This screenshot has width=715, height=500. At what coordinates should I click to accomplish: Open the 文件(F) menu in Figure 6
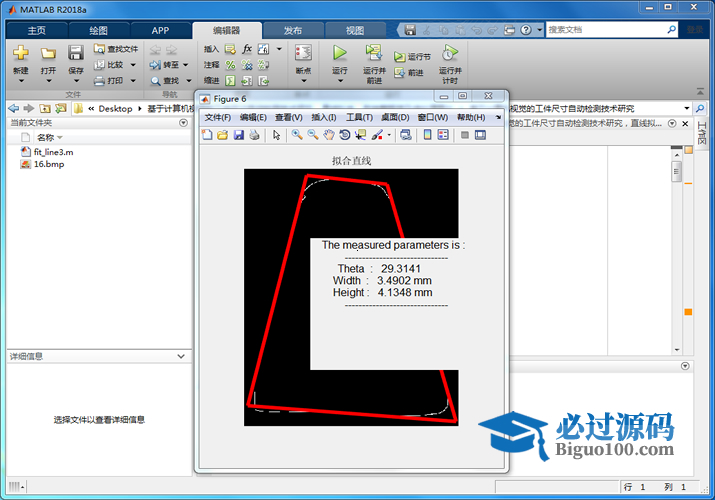[218, 118]
